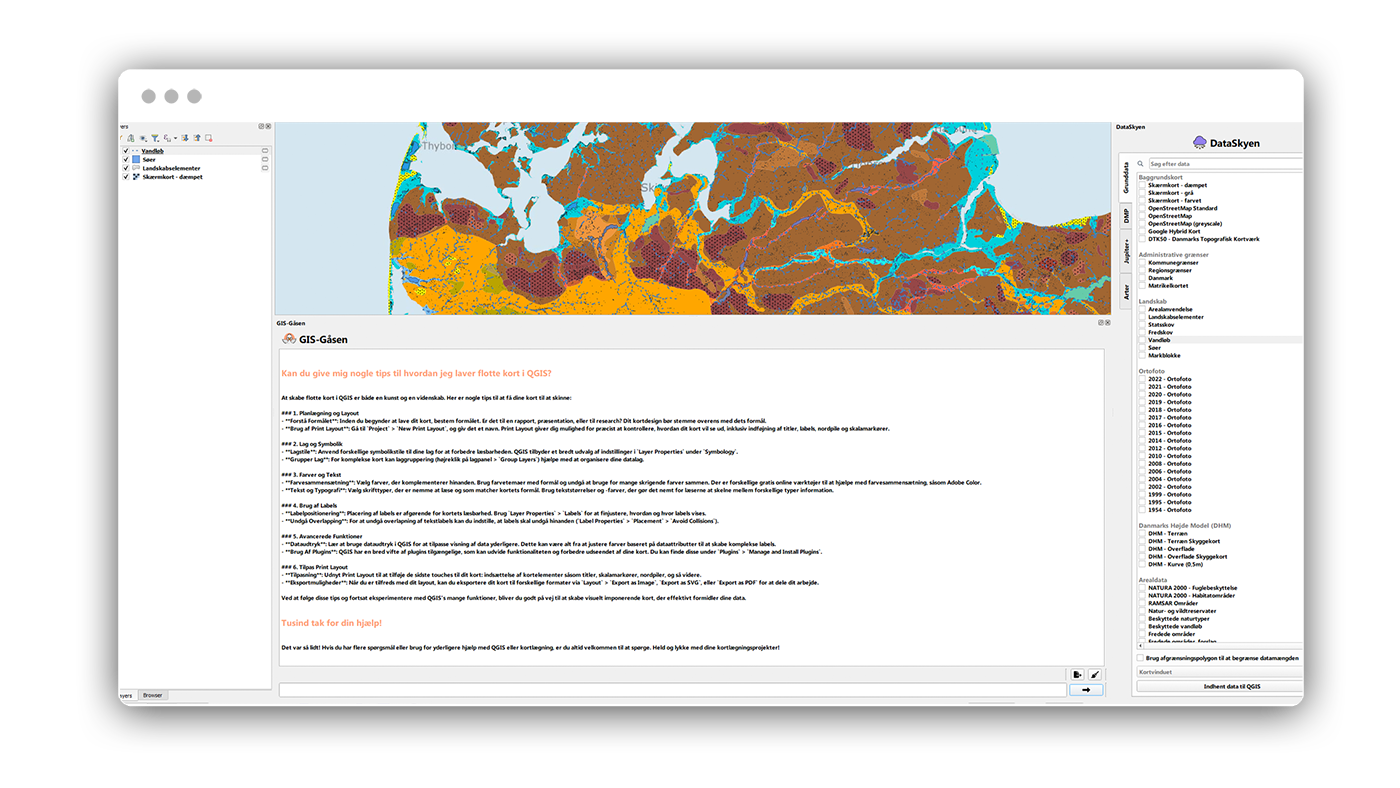This screenshot has height=788, width=1400.
Task: Switch to the Jupiter+ tab
Action: (1126, 250)
